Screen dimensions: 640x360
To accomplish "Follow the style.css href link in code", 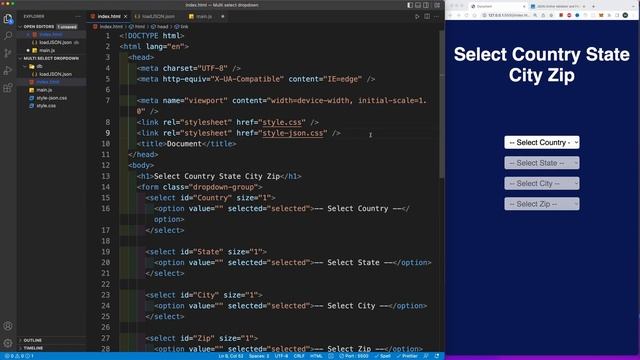I will click(x=282, y=122).
